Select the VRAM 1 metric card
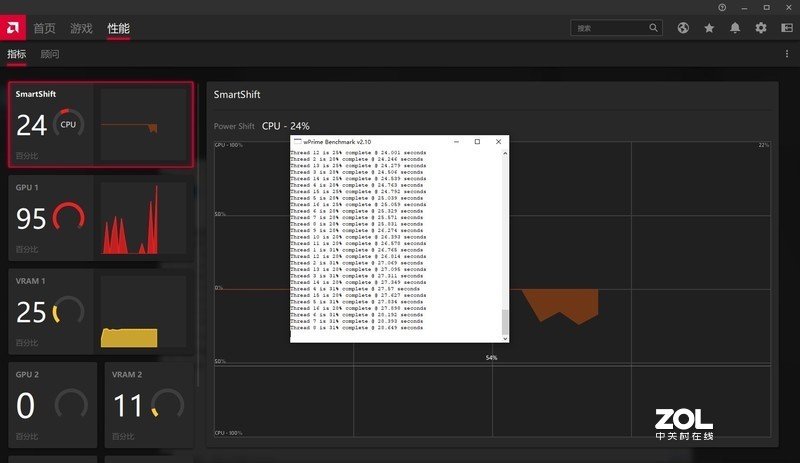This screenshot has width=800, height=463. pyautogui.click(x=101, y=311)
